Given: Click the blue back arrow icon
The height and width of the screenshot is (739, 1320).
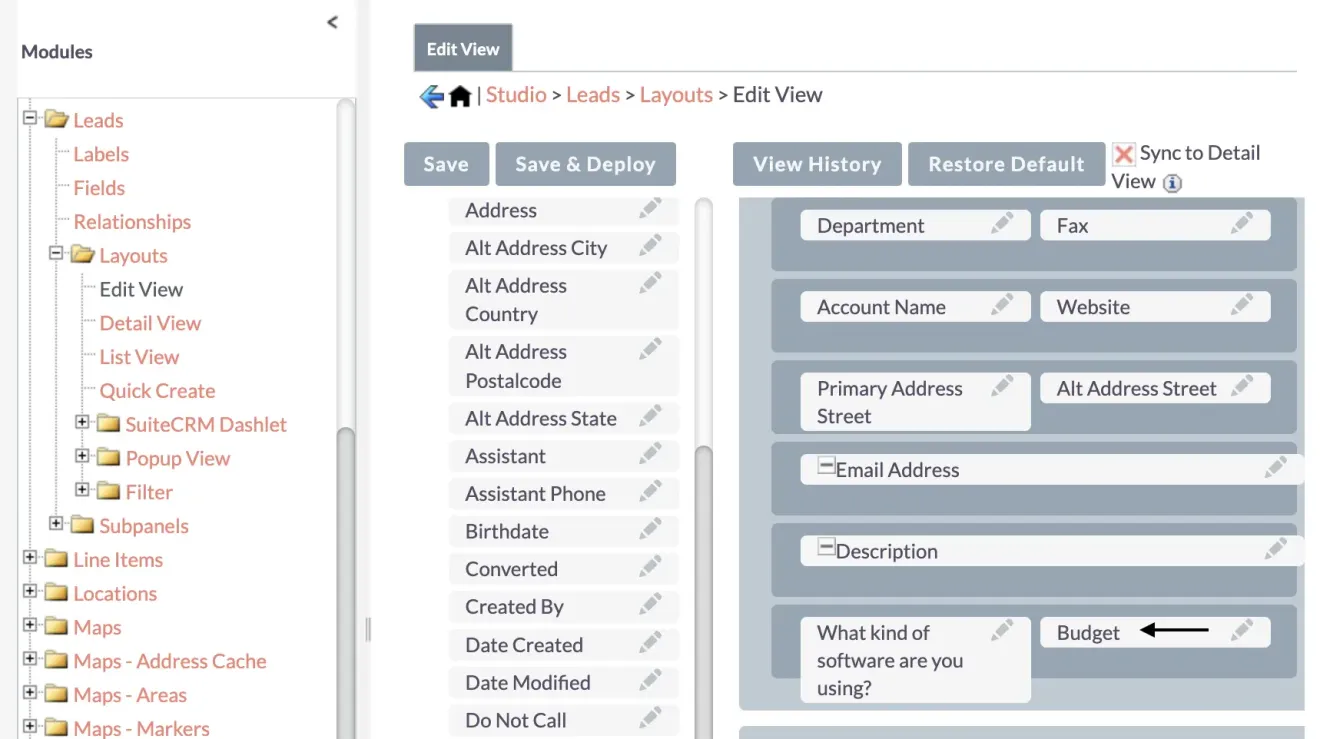Looking at the screenshot, I should tap(431, 96).
